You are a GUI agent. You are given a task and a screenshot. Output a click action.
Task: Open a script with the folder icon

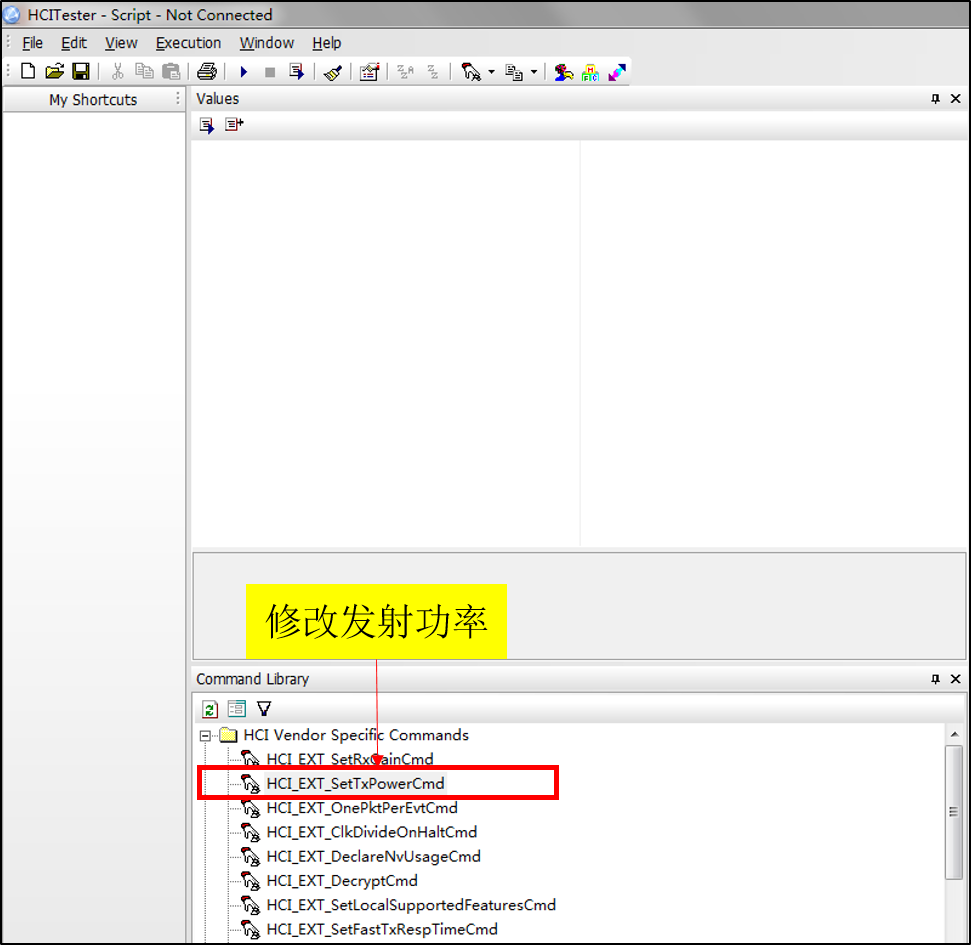point(54,72)
